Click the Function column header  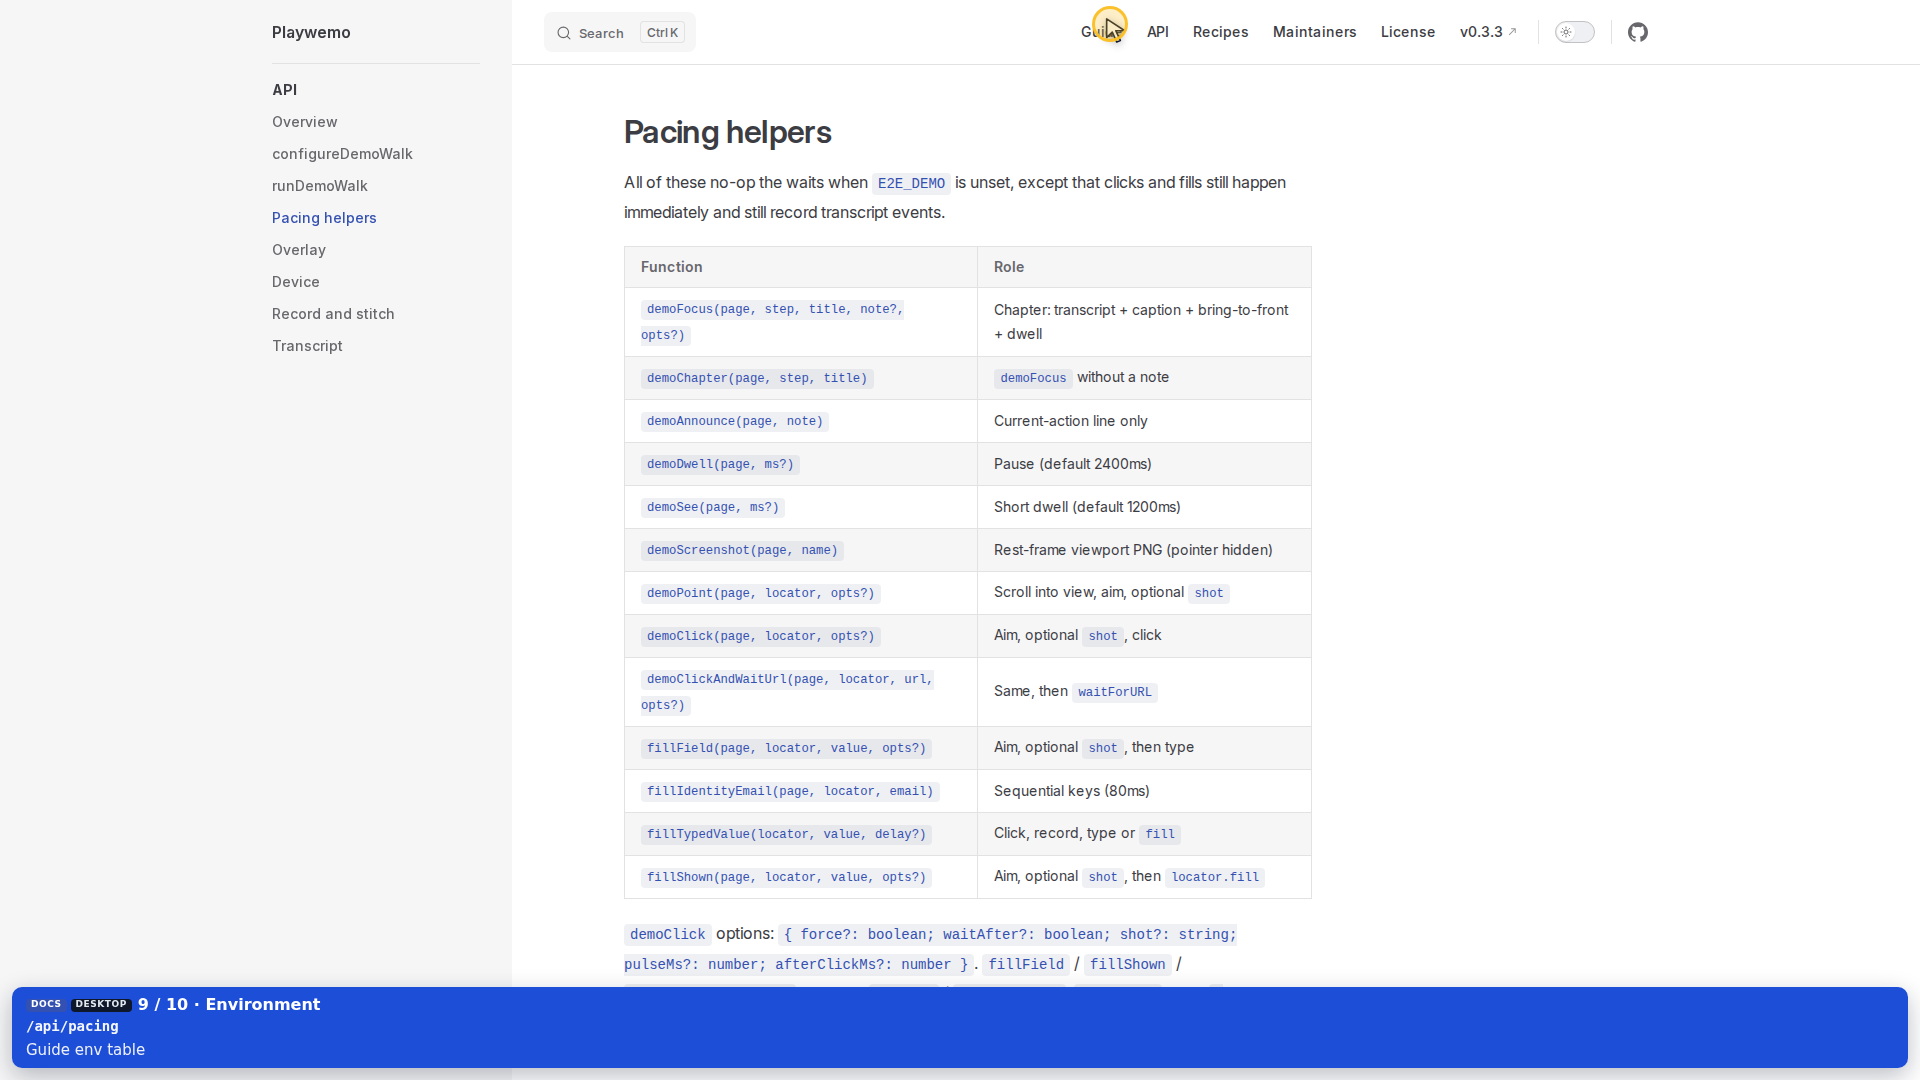pyautogui.click(x=801, y=267)
